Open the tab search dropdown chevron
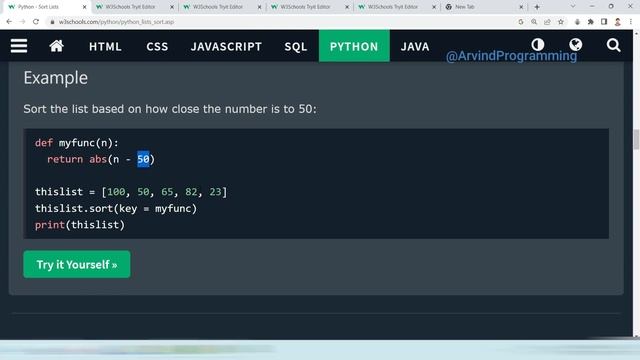Screen dimensions: 640x360 pos(573,7)
